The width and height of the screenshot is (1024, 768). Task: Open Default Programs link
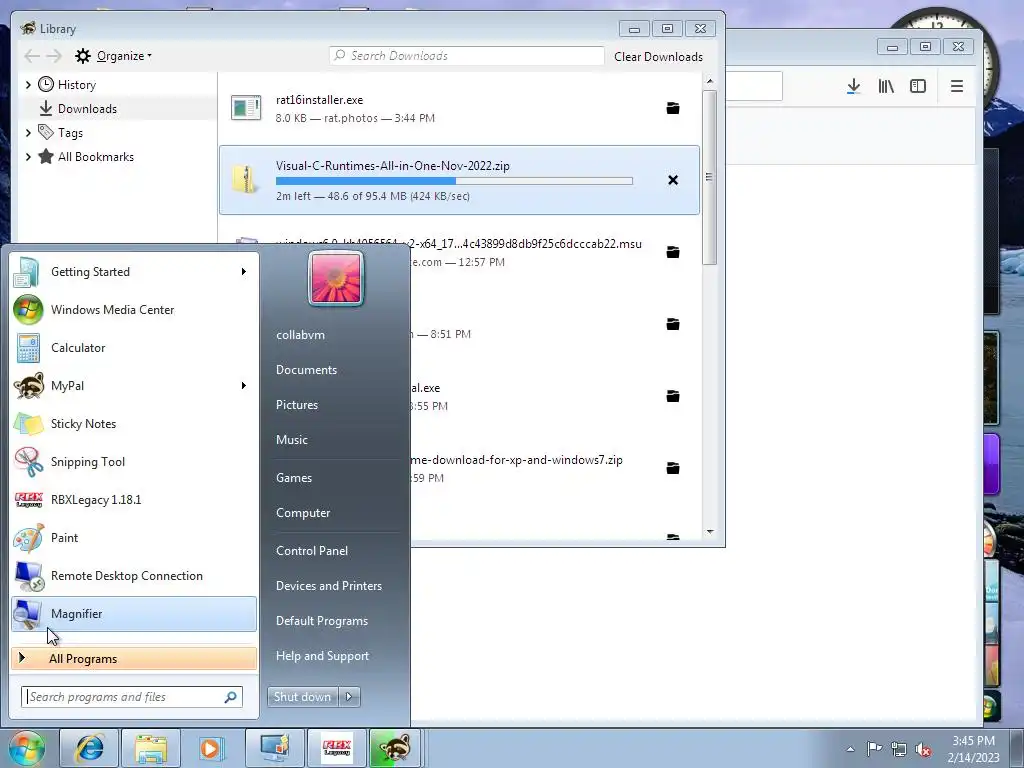coord(321,621)
